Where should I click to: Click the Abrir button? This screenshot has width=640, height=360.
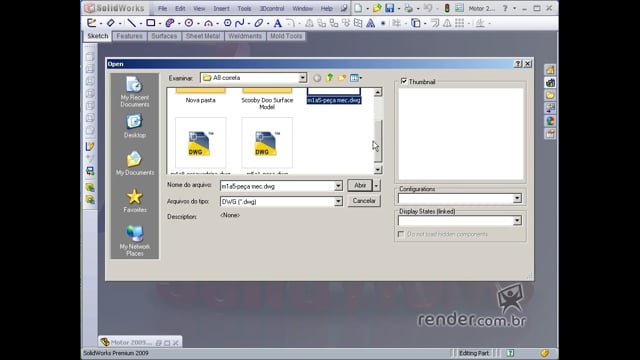[x=360, y=186]
